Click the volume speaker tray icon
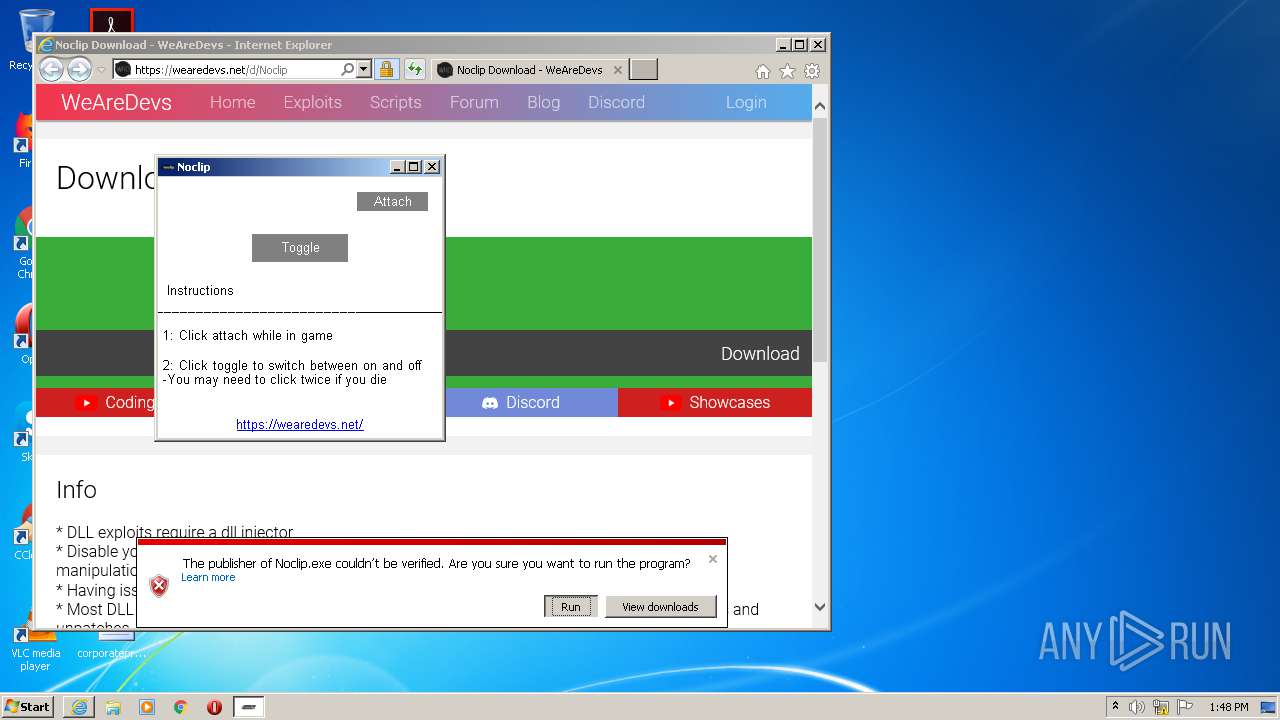This screenshot has width=1280, height=720. pos(1137,707)
